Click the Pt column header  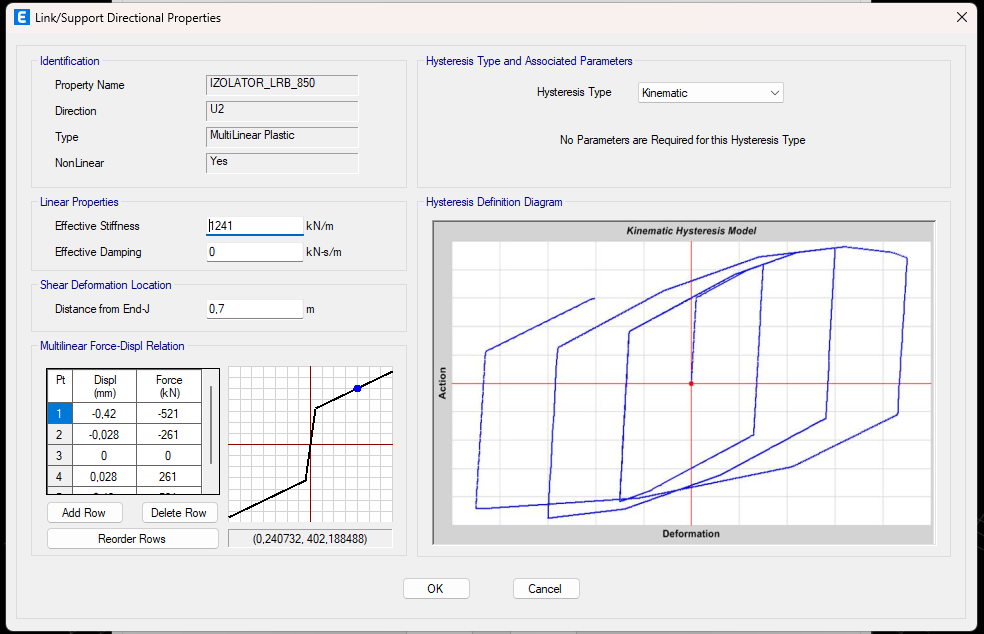click(60, 386)
